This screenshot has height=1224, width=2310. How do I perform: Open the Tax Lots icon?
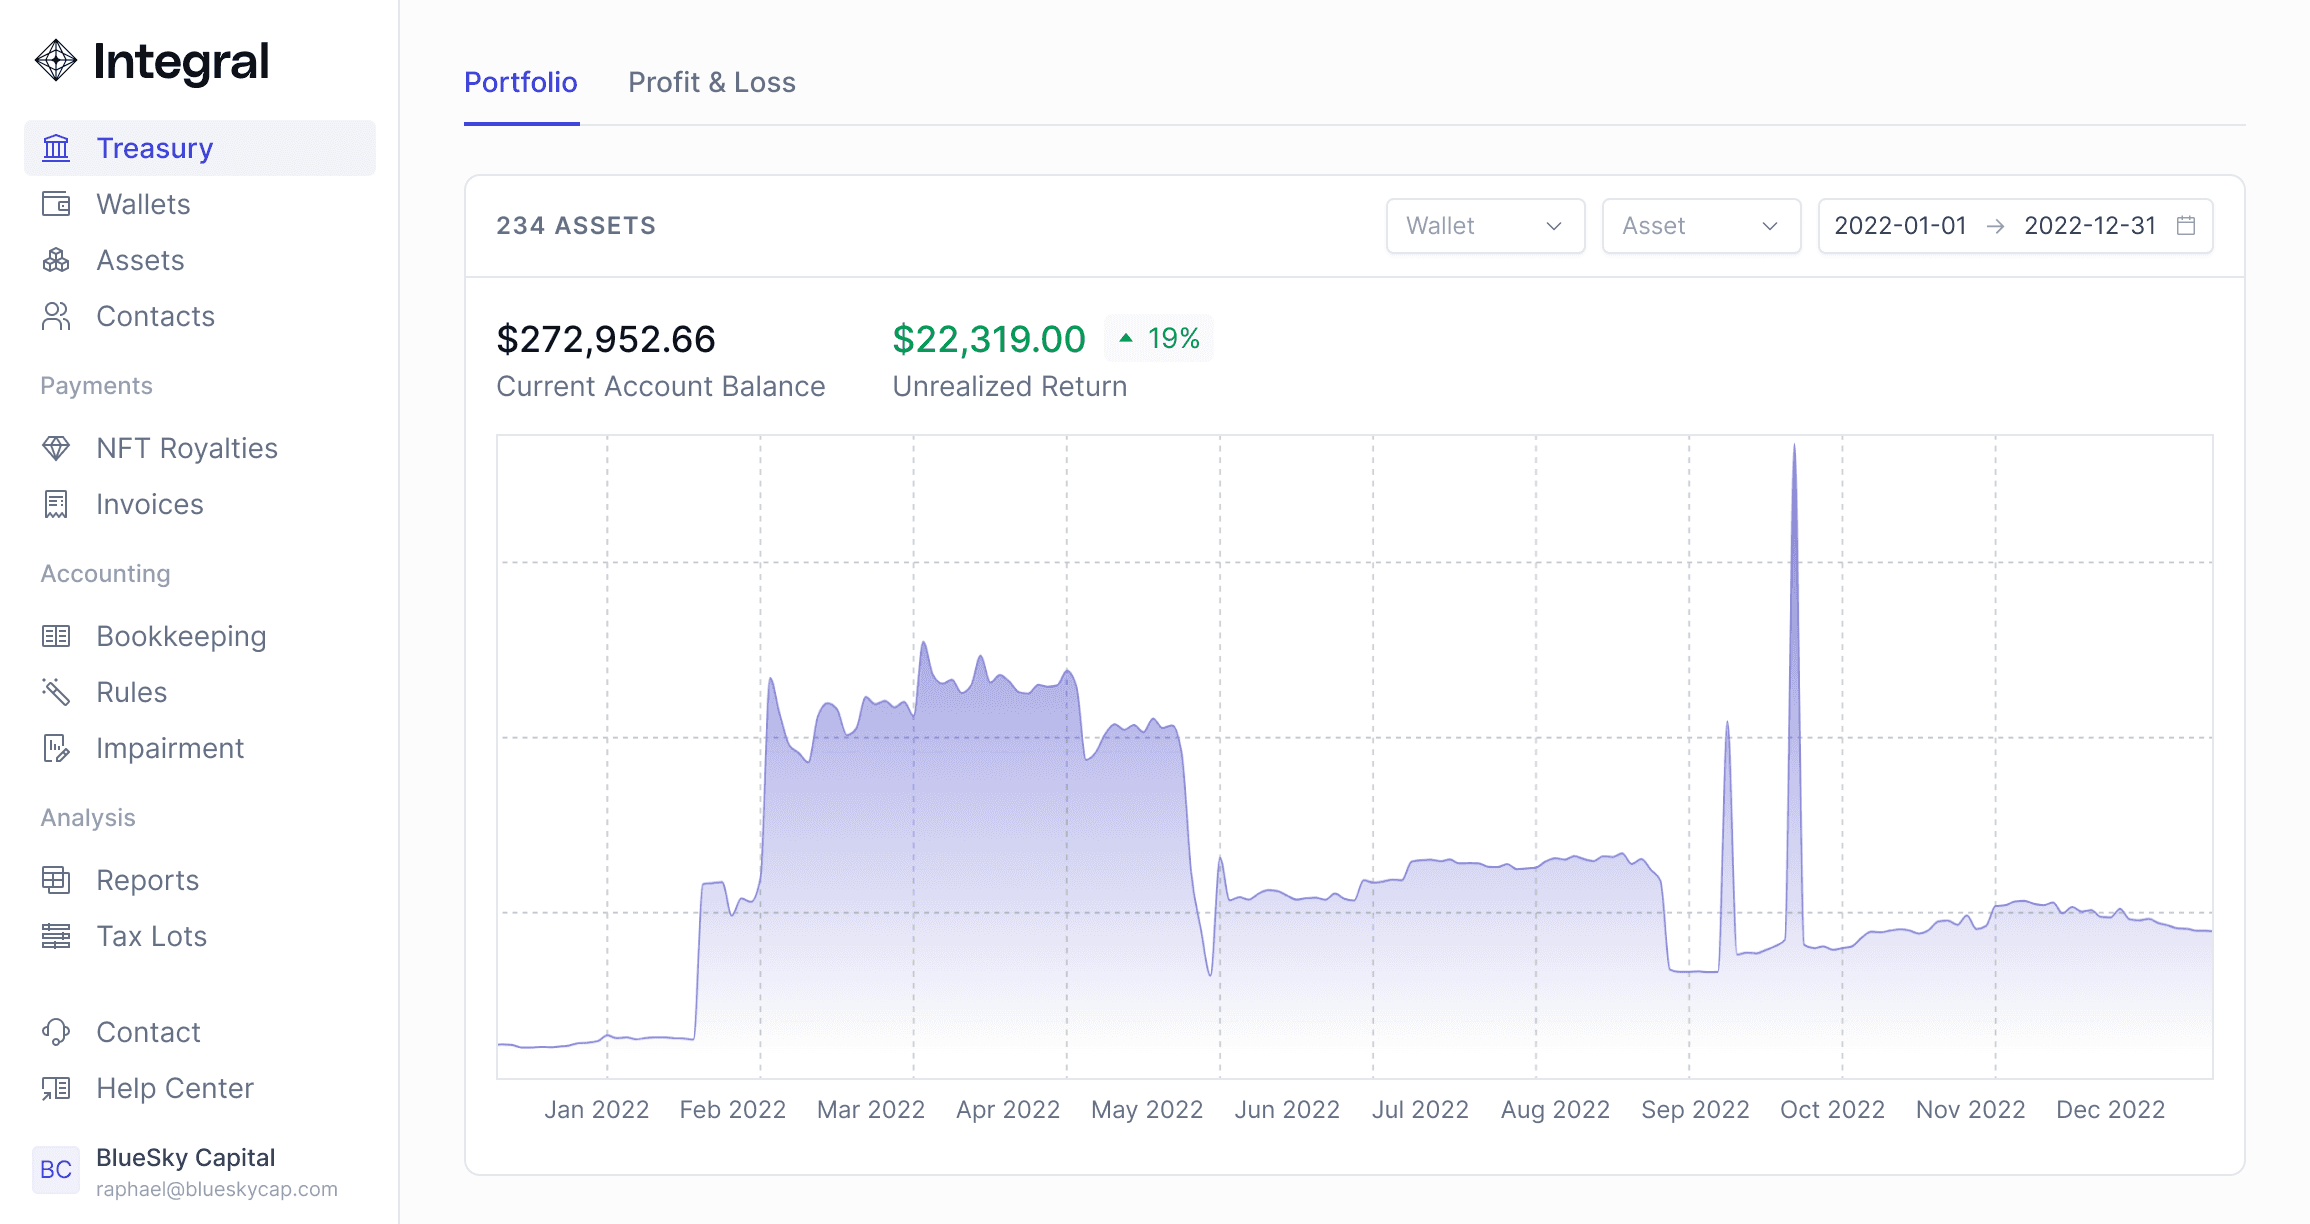click(56, 936)
